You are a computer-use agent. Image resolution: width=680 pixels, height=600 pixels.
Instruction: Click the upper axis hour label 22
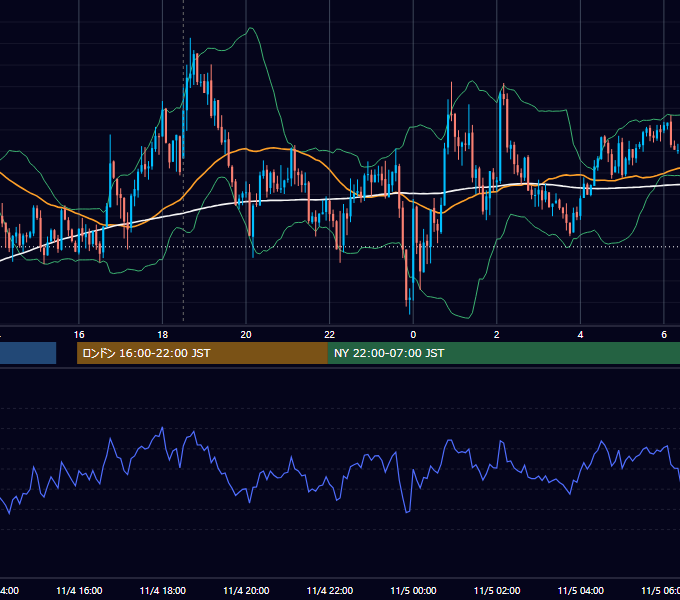pyautogui.click(x=330, y=335)
